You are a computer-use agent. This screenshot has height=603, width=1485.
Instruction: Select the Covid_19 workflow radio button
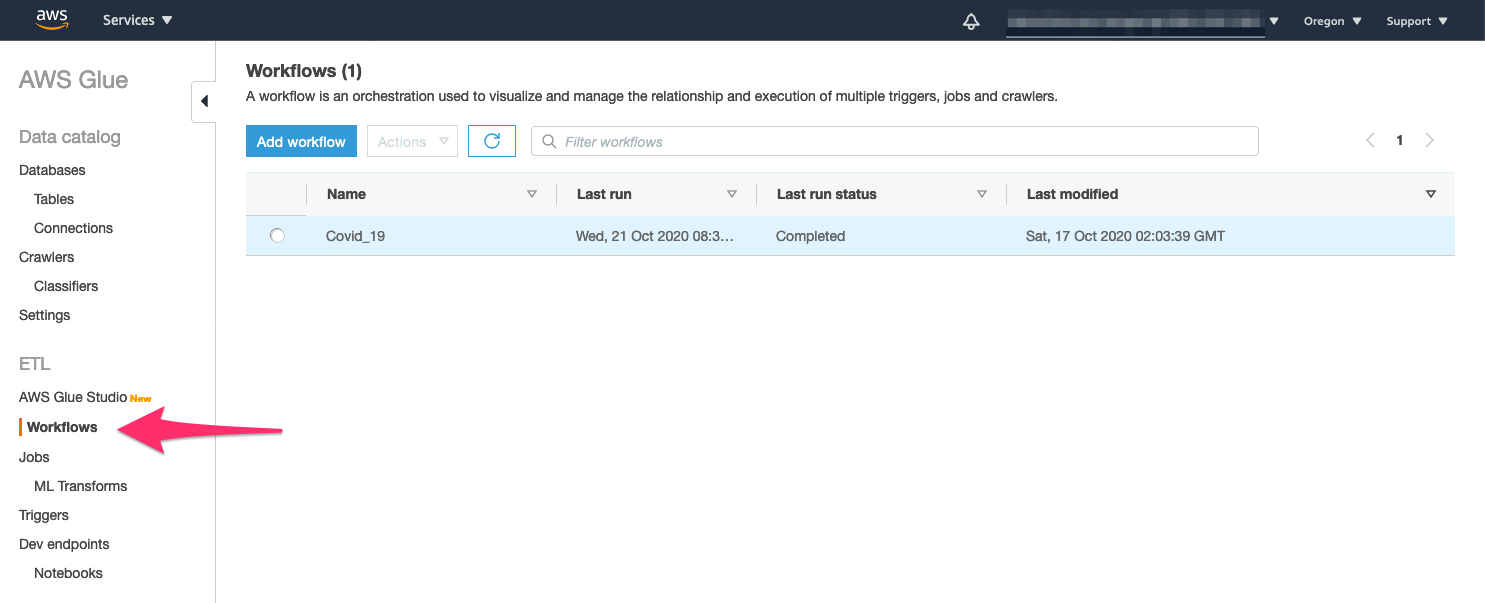[277, 236]
